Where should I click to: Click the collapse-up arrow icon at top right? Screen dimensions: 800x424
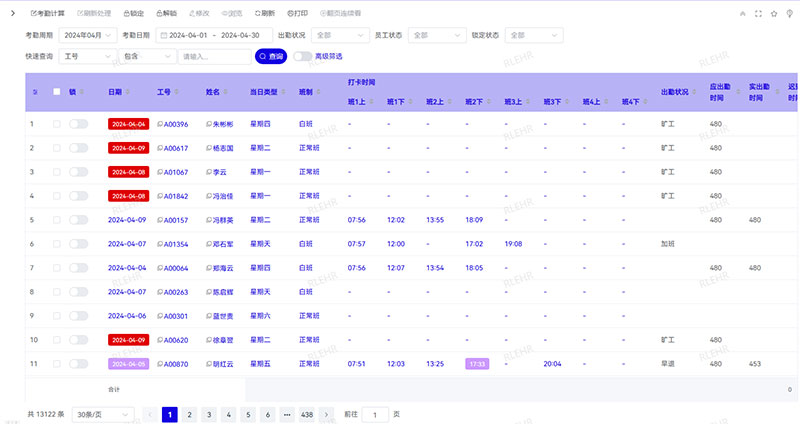[742, 14]
